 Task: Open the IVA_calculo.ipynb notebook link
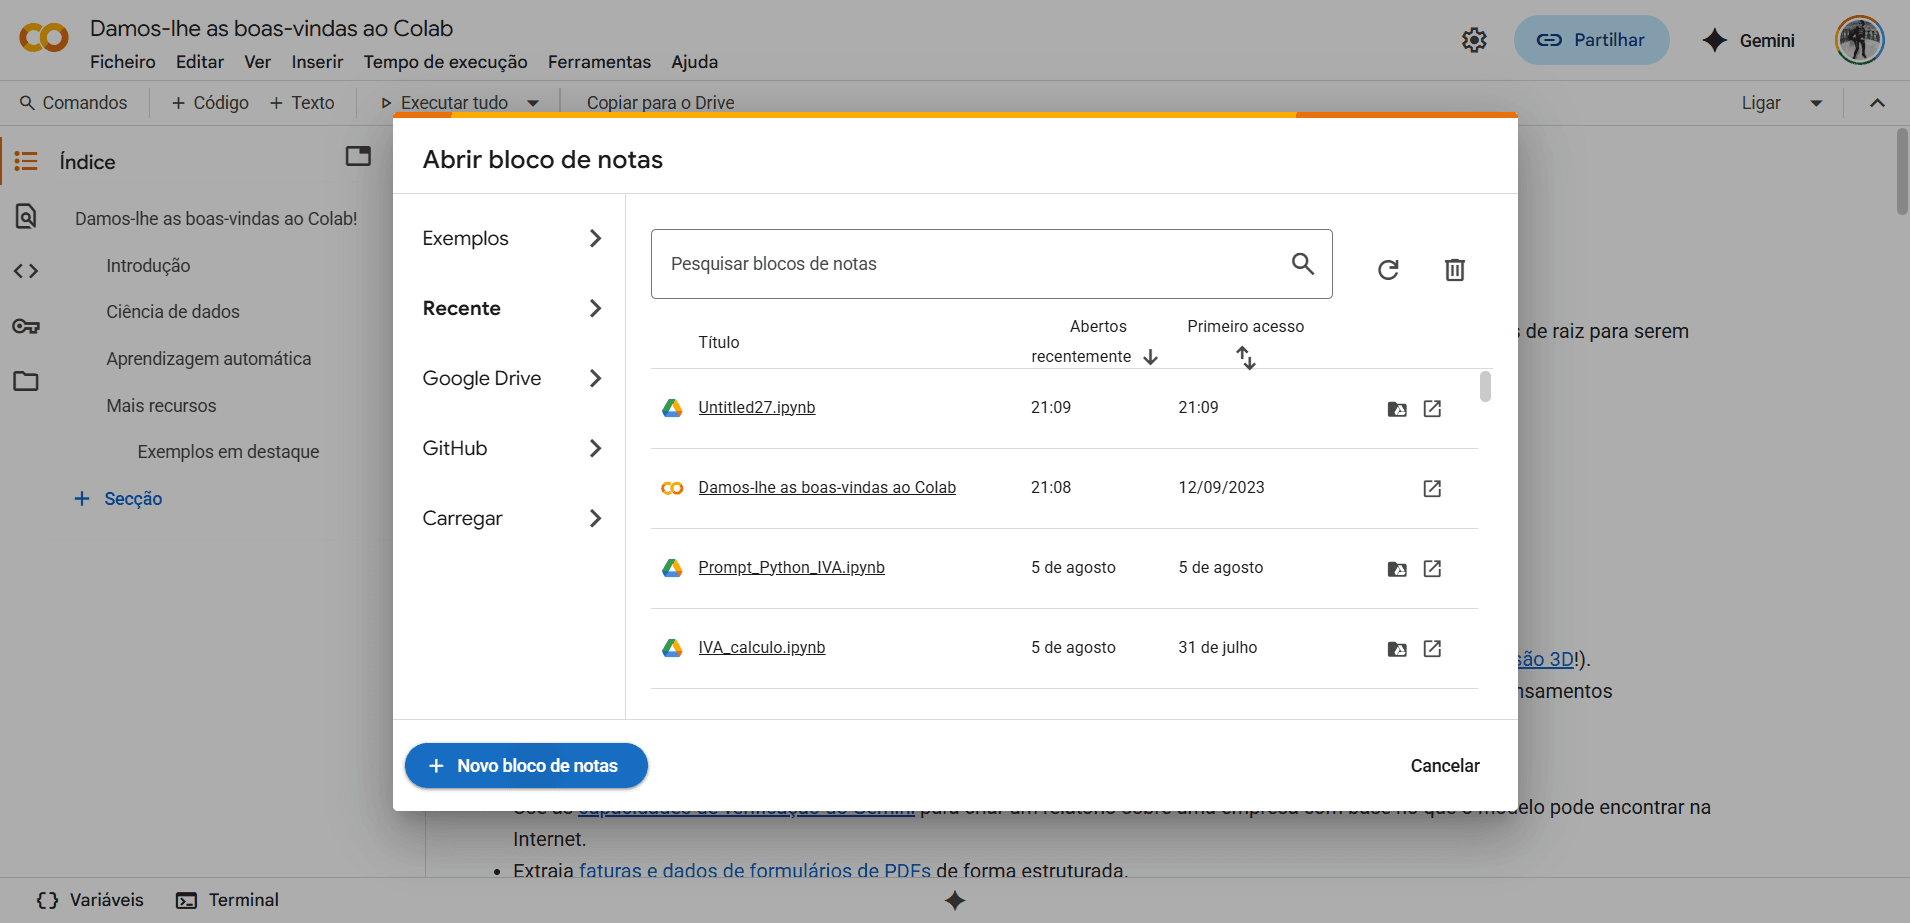point(762,647)
